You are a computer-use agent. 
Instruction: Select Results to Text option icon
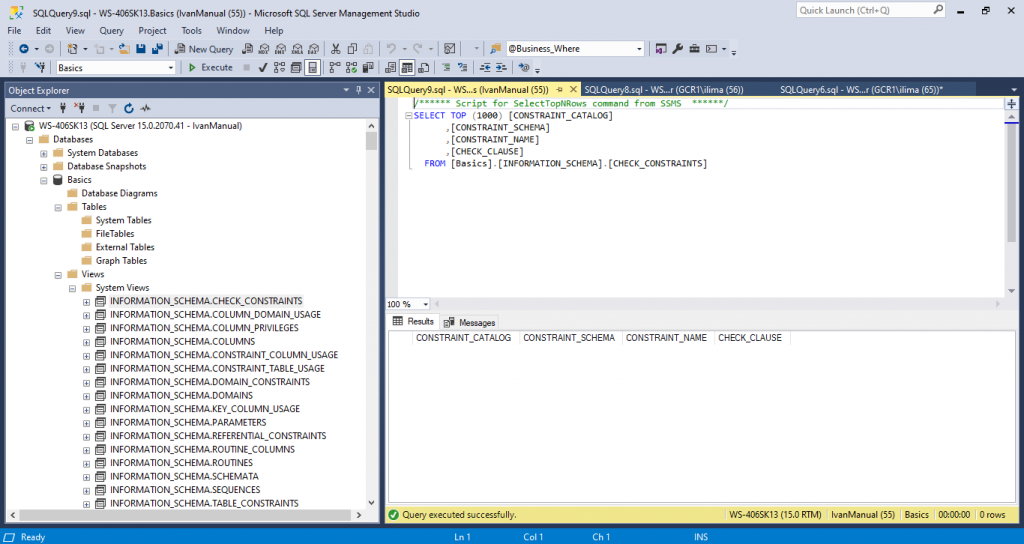[x=391, y=68]
